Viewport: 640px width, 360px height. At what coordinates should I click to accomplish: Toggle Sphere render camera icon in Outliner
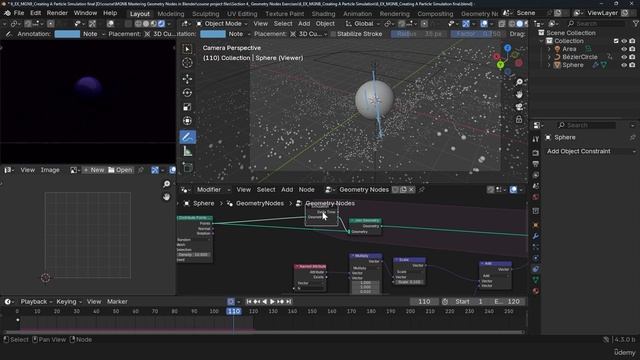pyautogui.click(x=632, y=65)
